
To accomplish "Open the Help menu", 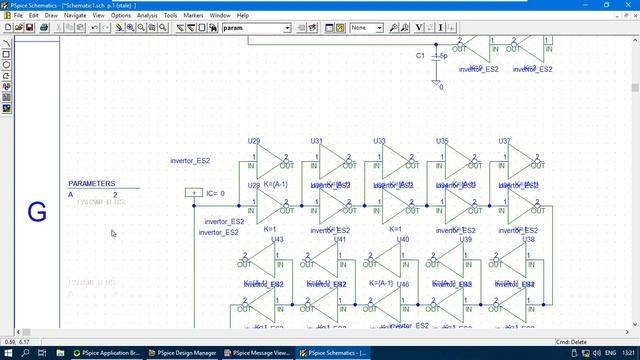I will (243, 16).
